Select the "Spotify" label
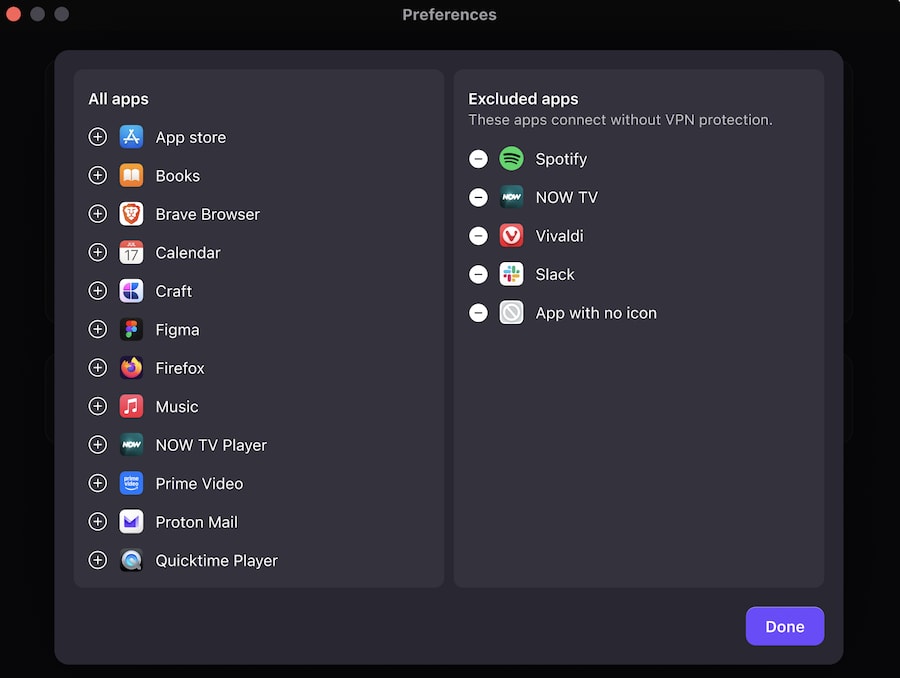Image resolution: width=900 pixels, height=678 pixels. 561,160
